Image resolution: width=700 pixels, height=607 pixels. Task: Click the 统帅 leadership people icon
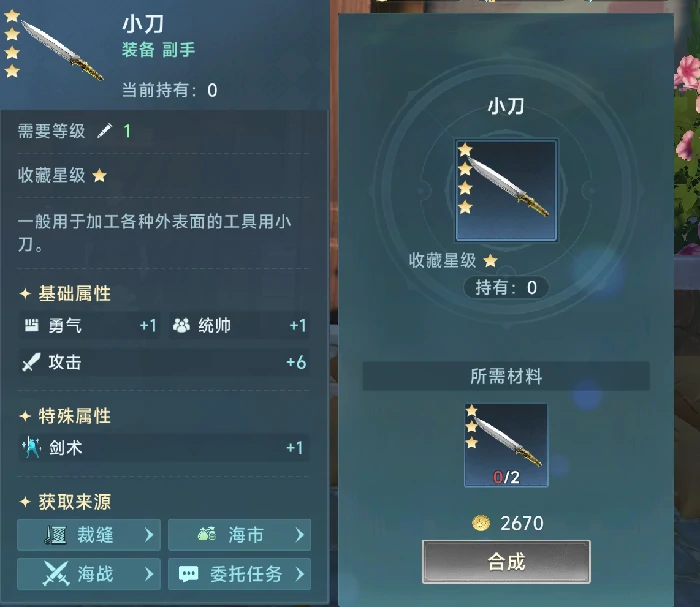click(181, 325)
